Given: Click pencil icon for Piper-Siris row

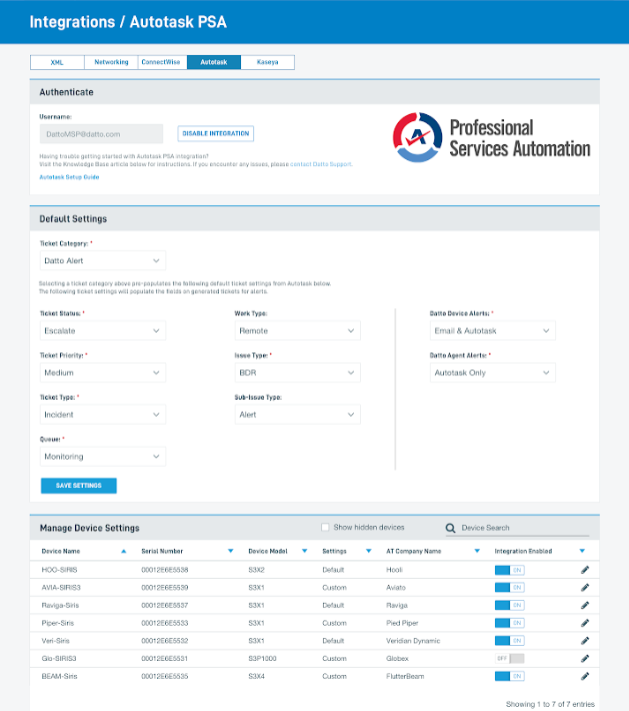Looking at the screenshot, I should coord(585,623).
